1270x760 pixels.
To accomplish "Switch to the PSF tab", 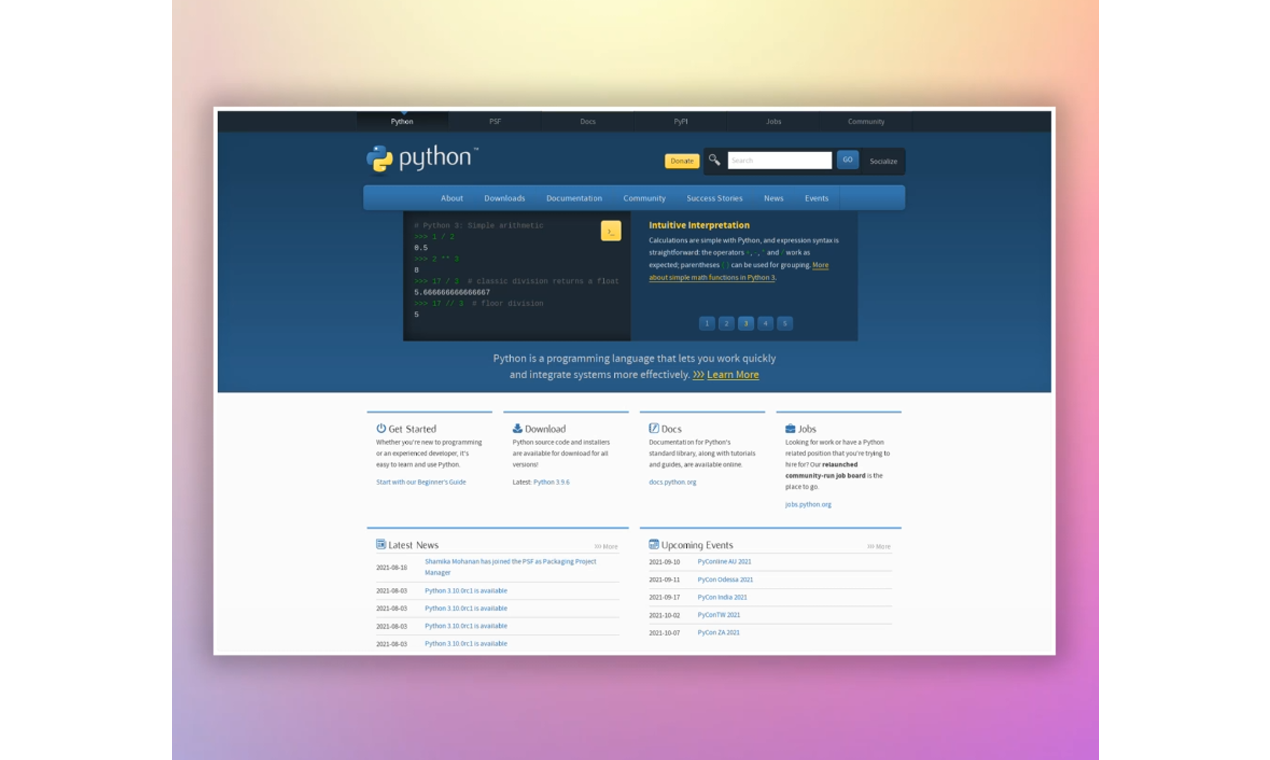I will (x=495, y=121).
